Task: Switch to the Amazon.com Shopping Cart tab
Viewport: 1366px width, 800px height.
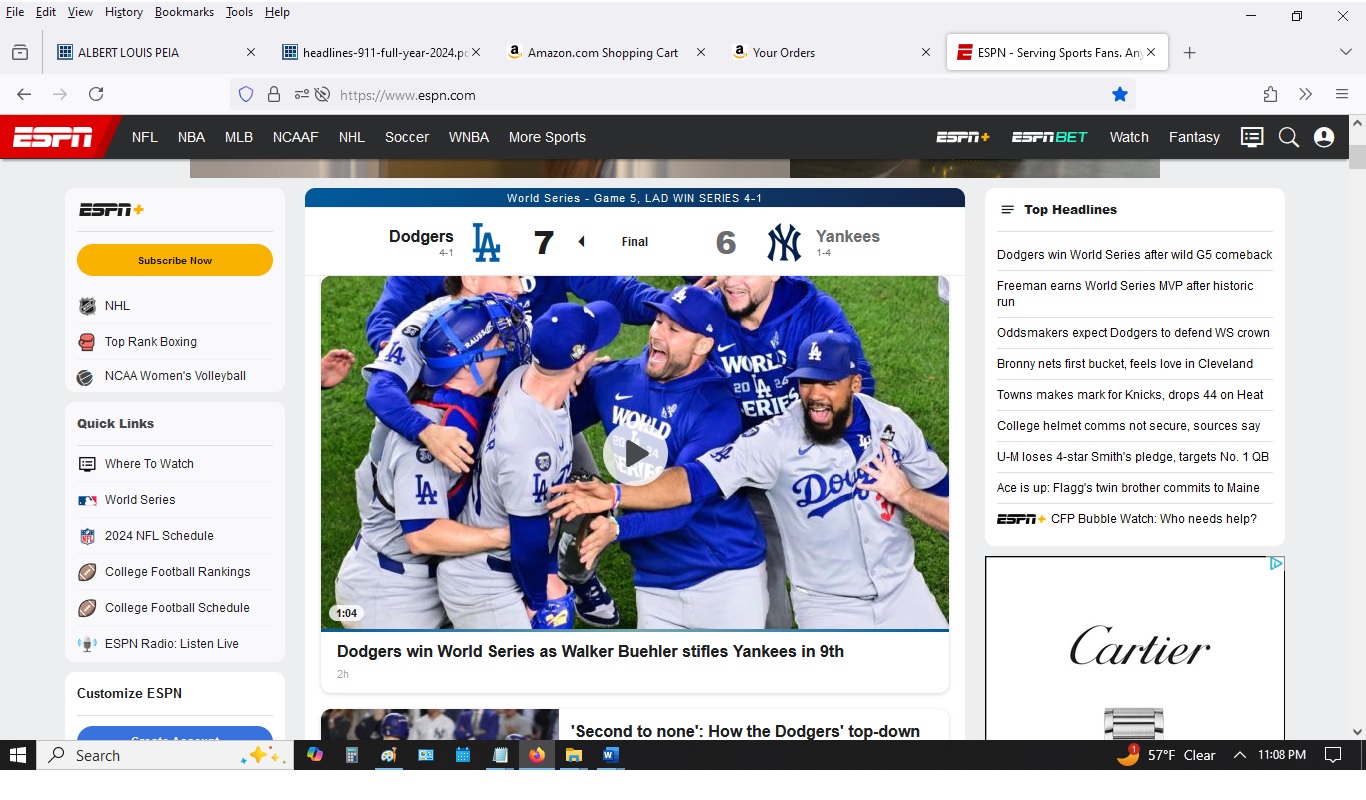Action: (602, 53)
